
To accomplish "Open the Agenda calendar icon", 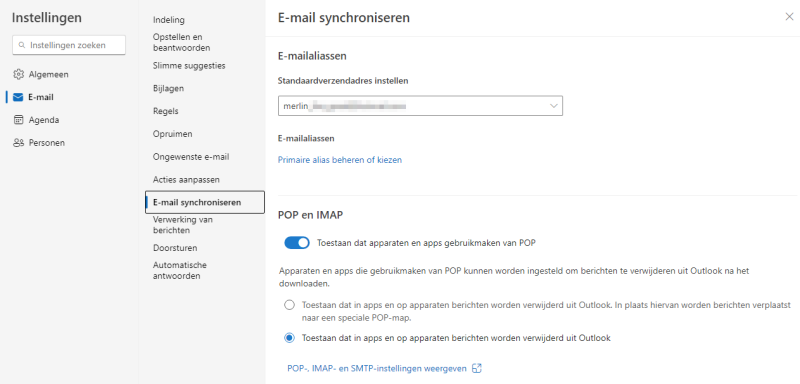I will coord(19,120).
